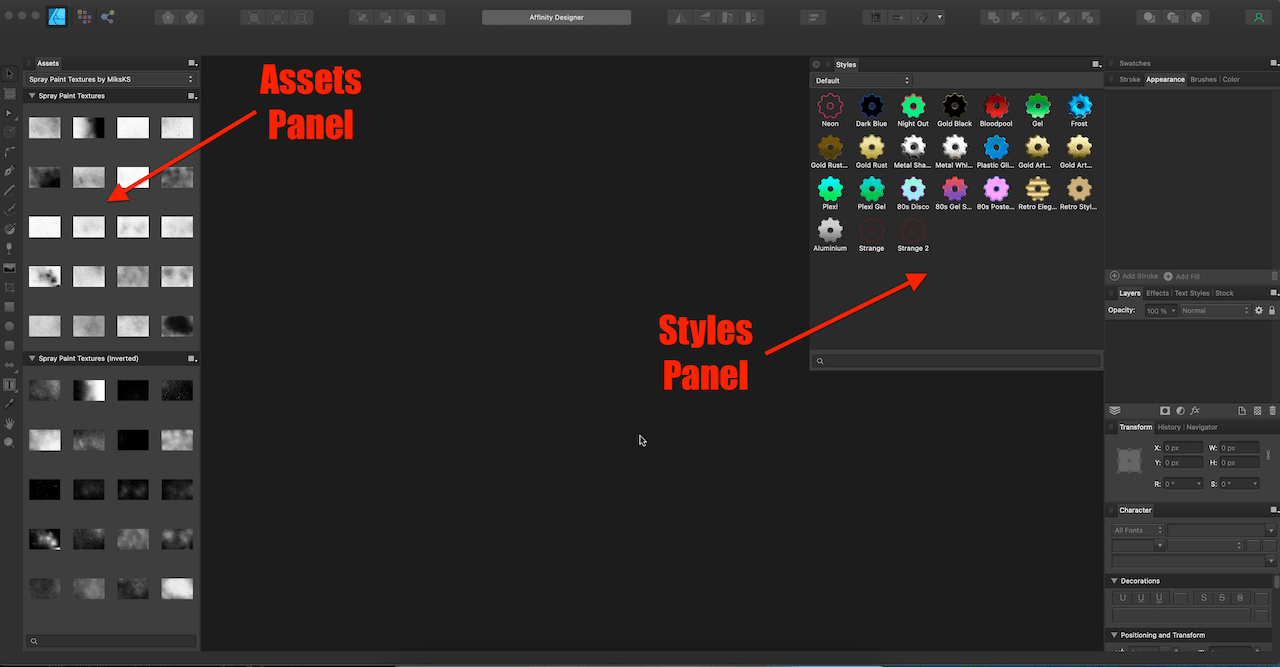
Task: Open the Default styles category dropdown
Action: tap(861, 80)
